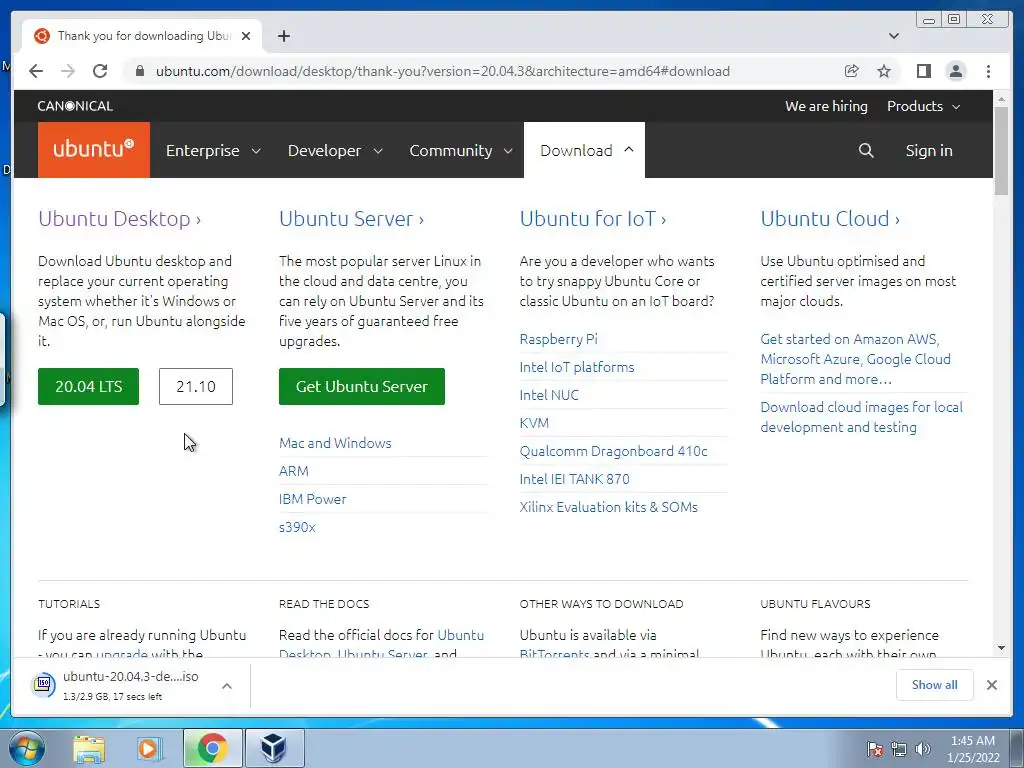Show all downloads
This screenshot has height=768, width=1024.
[x=934, y=684]
